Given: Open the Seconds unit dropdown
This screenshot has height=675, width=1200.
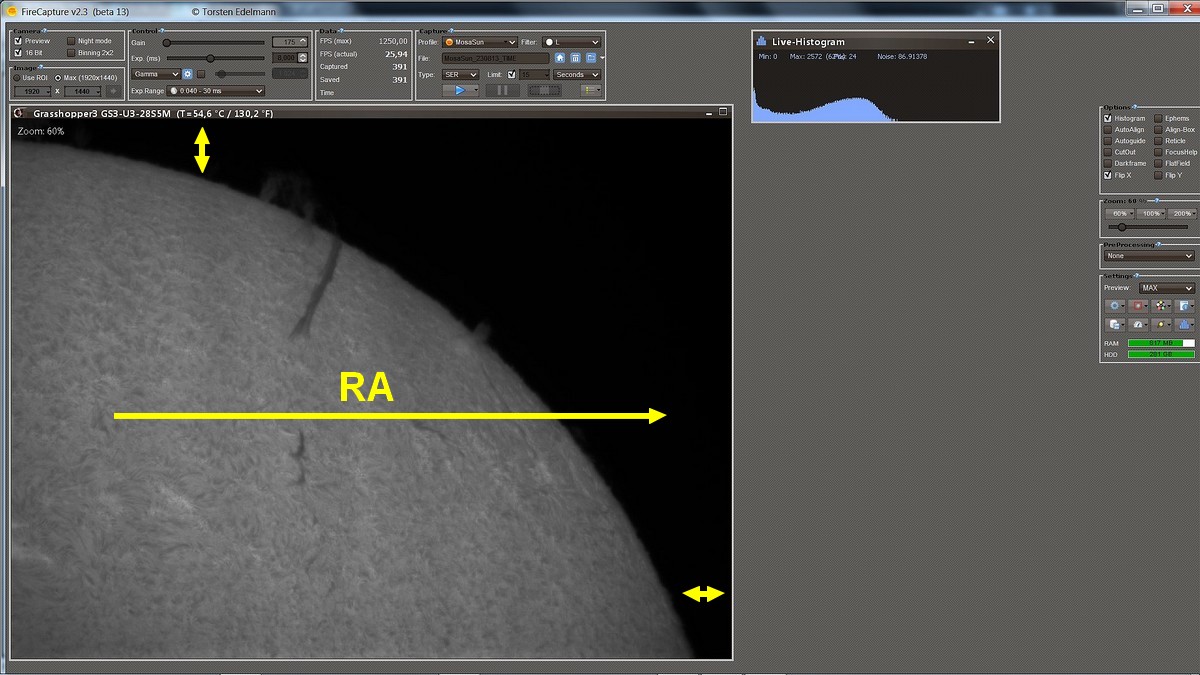Looking at the screenshot, I should [x=577, y=74].
